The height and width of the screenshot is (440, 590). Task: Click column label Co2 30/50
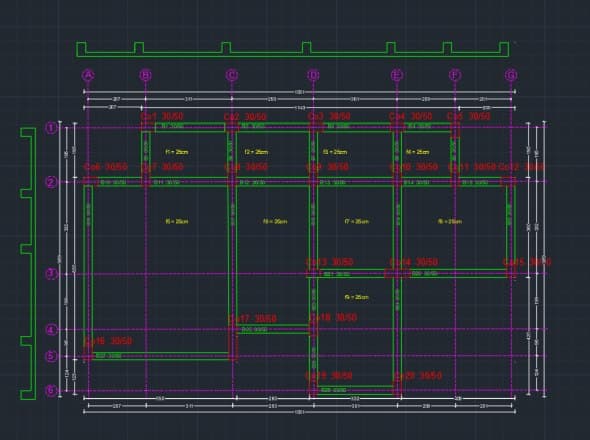(245, 117)
